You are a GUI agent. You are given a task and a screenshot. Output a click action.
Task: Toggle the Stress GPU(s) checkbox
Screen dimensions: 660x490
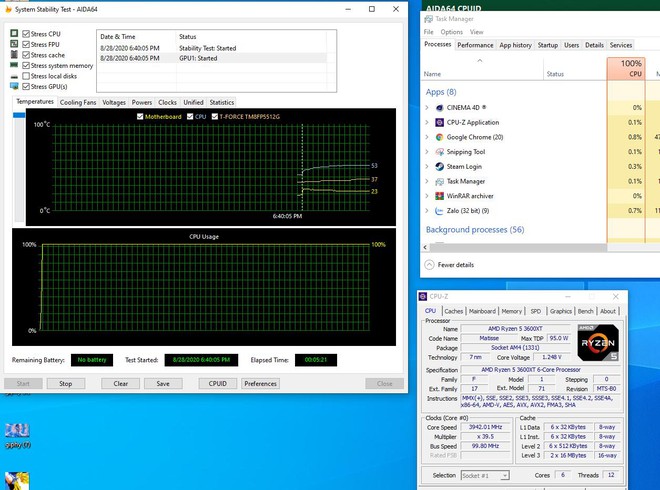26,86
